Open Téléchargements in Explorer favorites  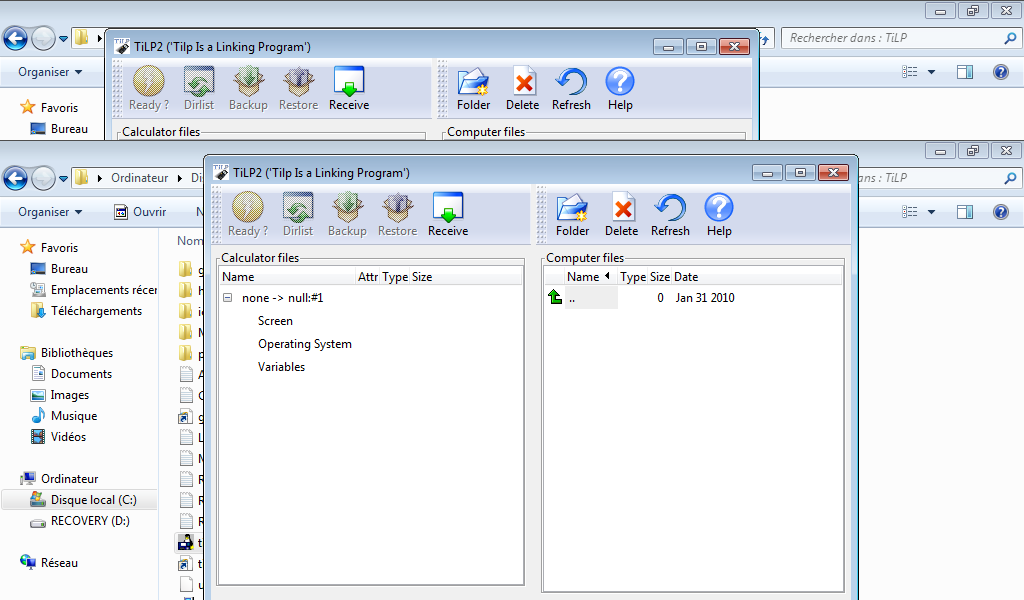pos(96,311)
